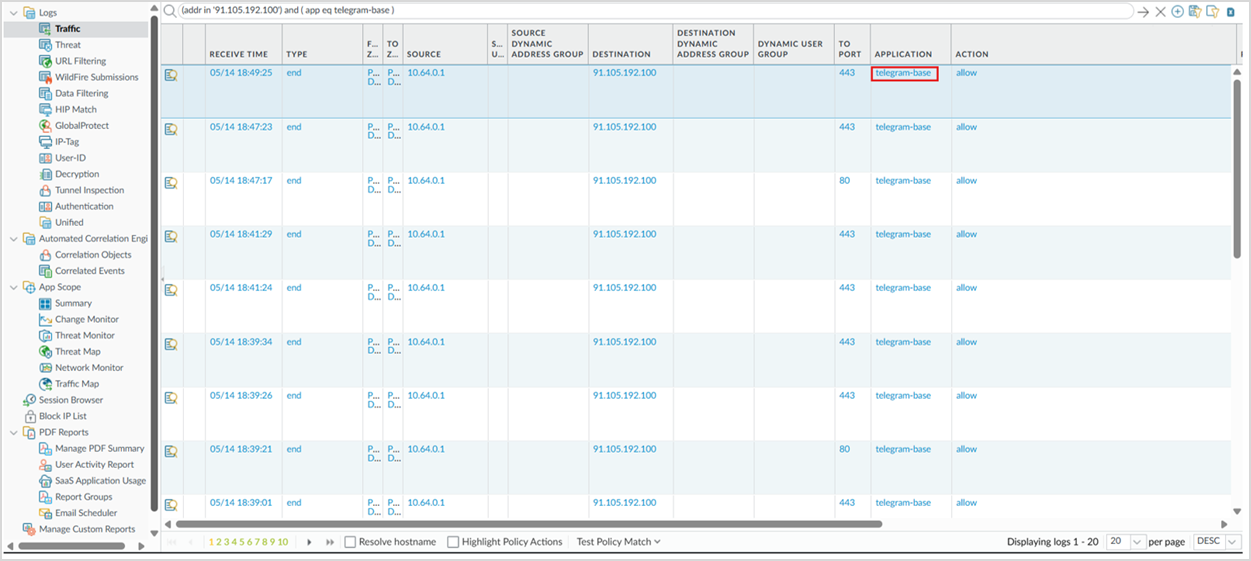Clear the filter with the X icon
The width and height of the screenshot is (1251, 561).
point(1160,12)
